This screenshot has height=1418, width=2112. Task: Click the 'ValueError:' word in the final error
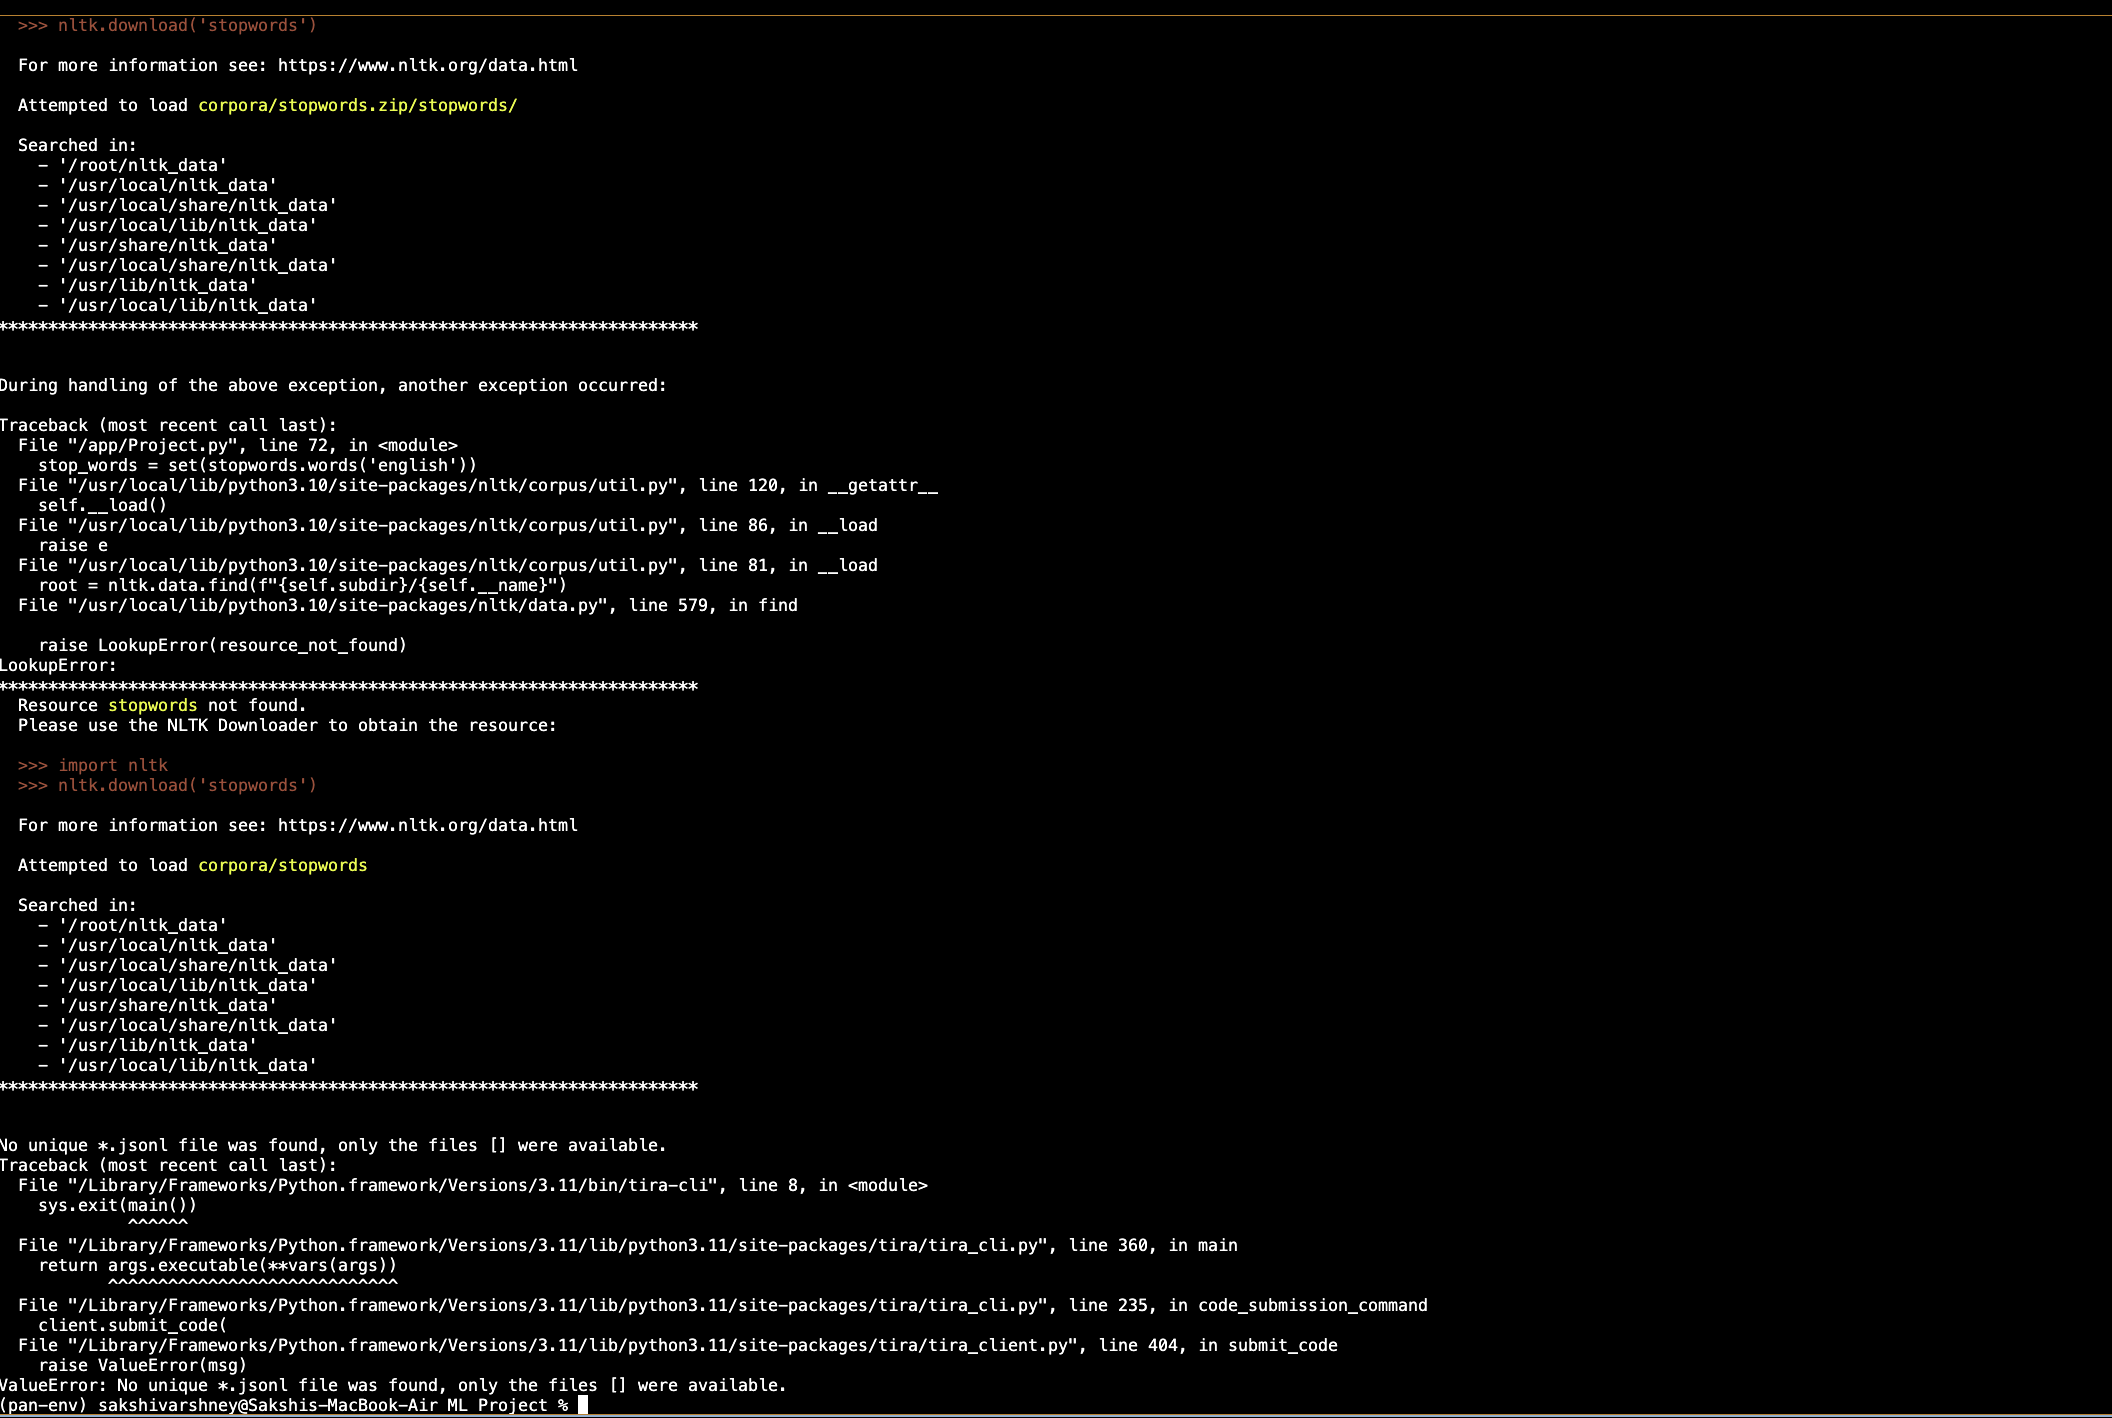(54, 1385)
